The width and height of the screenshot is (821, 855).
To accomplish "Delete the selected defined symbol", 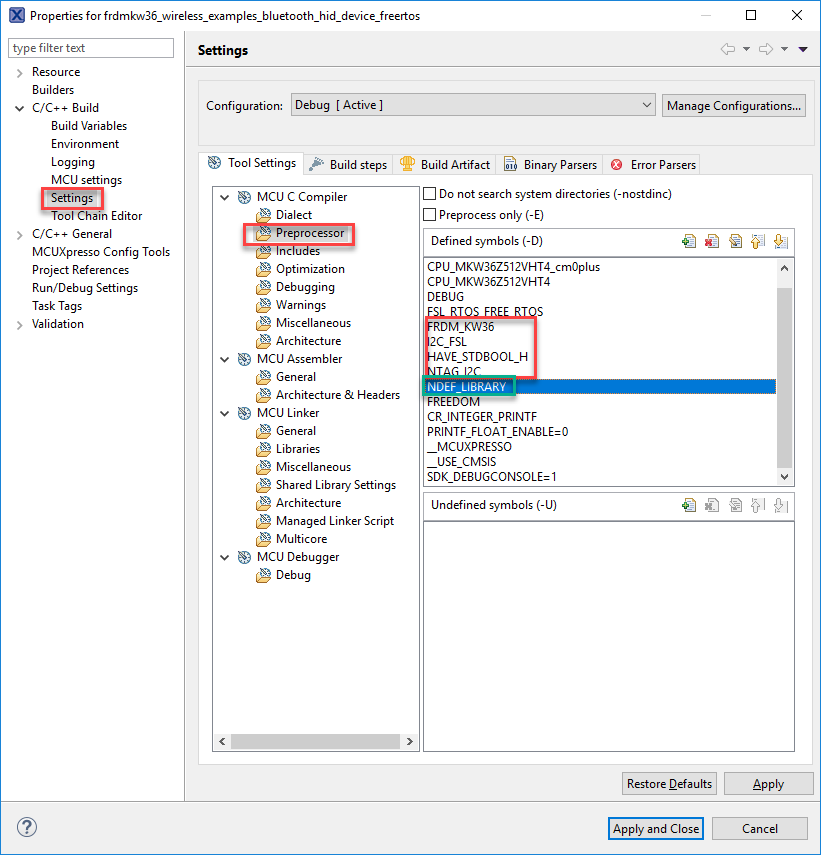I will [x=712, y=241].
